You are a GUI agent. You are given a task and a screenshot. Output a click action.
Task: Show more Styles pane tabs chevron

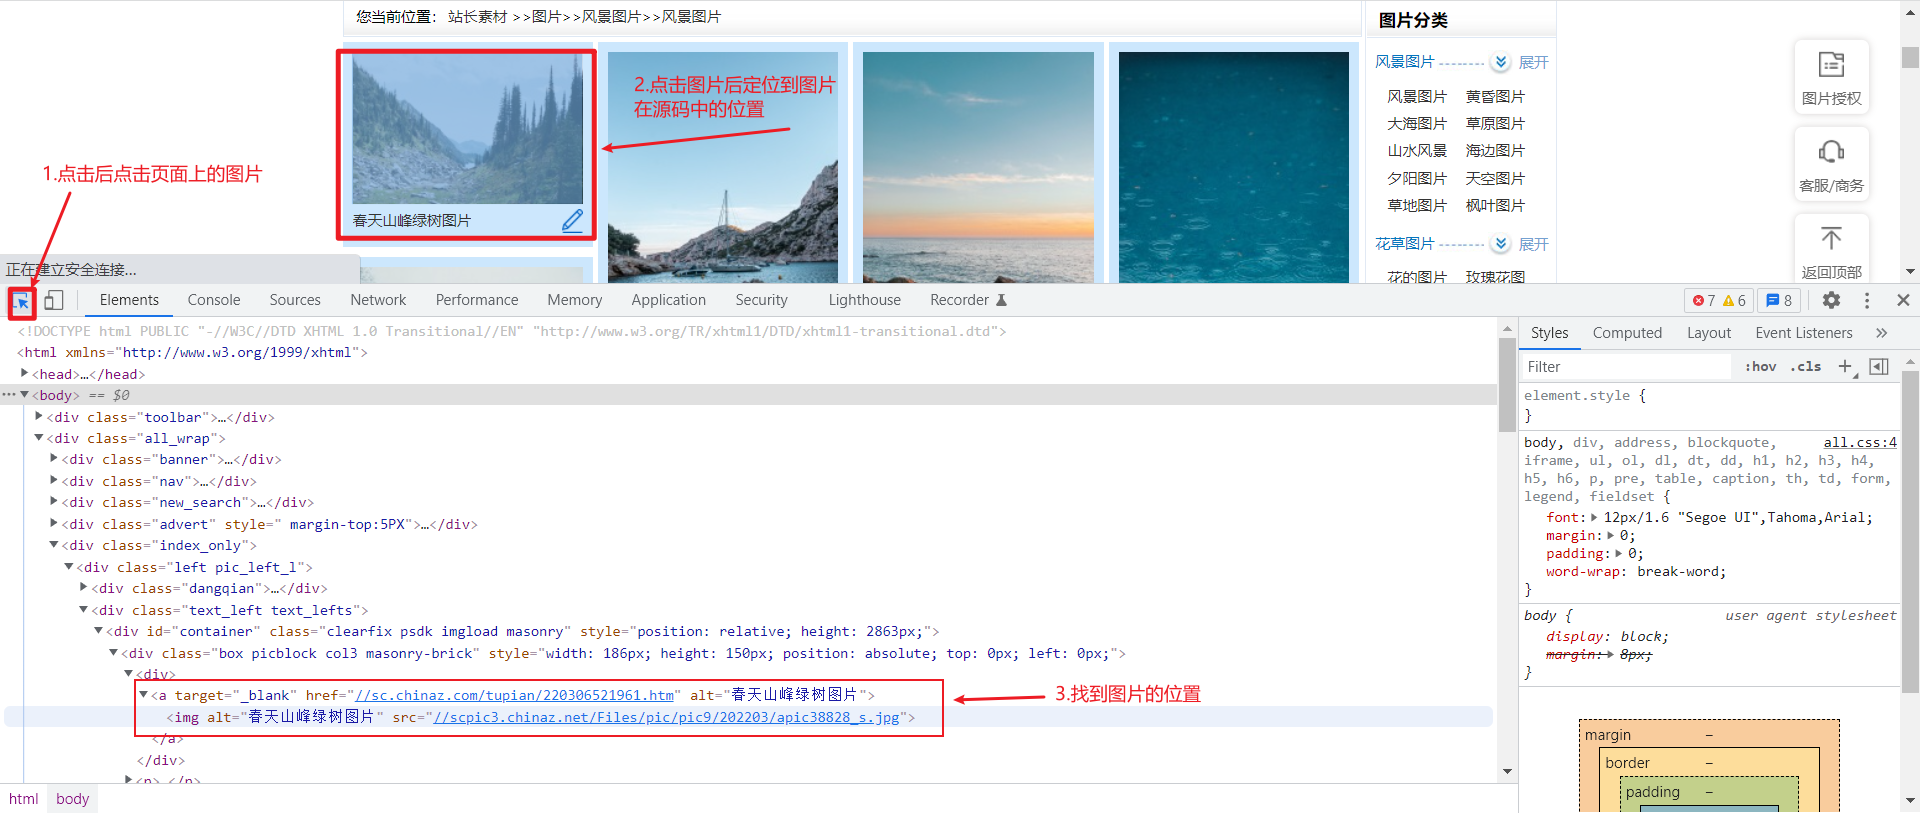pos(1881,333)
